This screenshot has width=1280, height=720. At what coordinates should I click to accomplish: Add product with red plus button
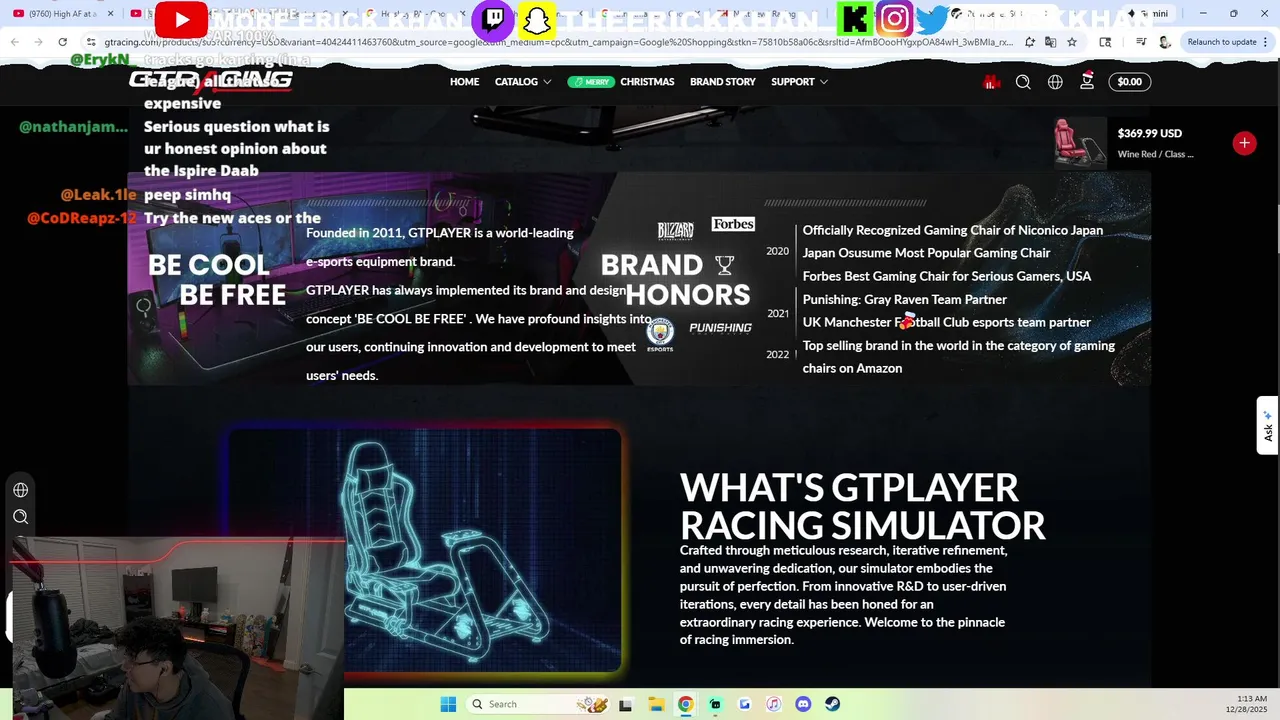click(1244, 143)
